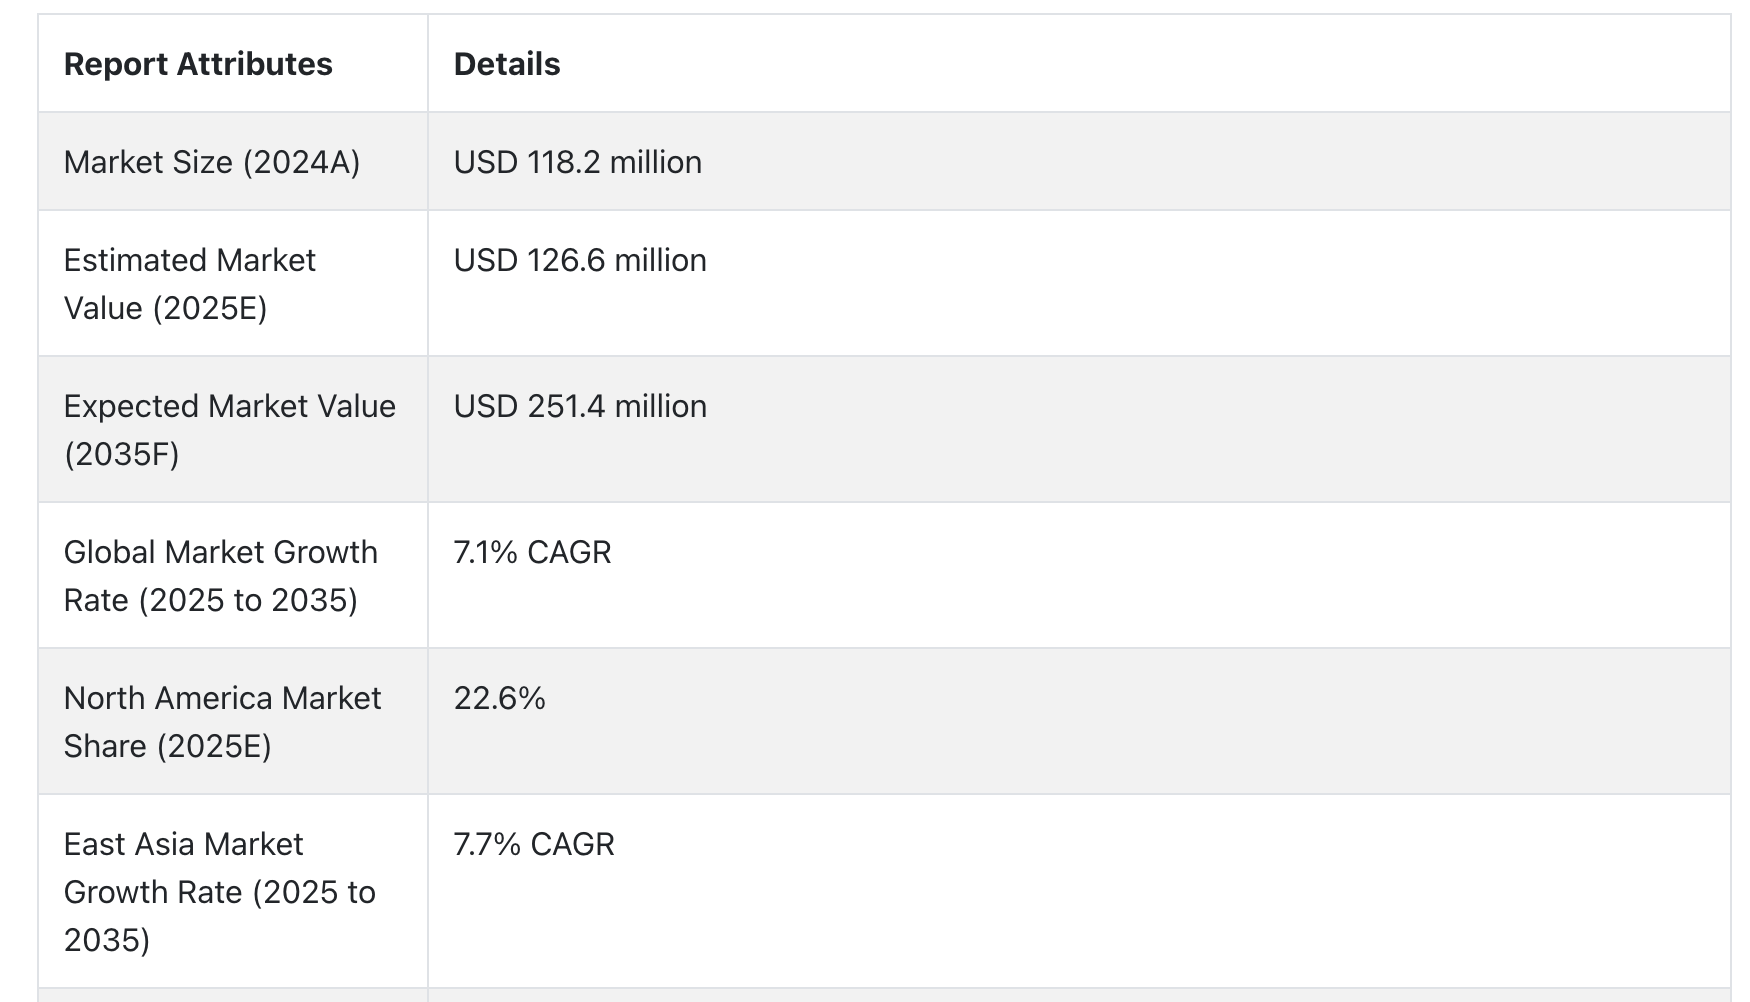Select Global Market Growth Rate label
This screenshot has width=1750, height=1002.
[x=221, y=576]
